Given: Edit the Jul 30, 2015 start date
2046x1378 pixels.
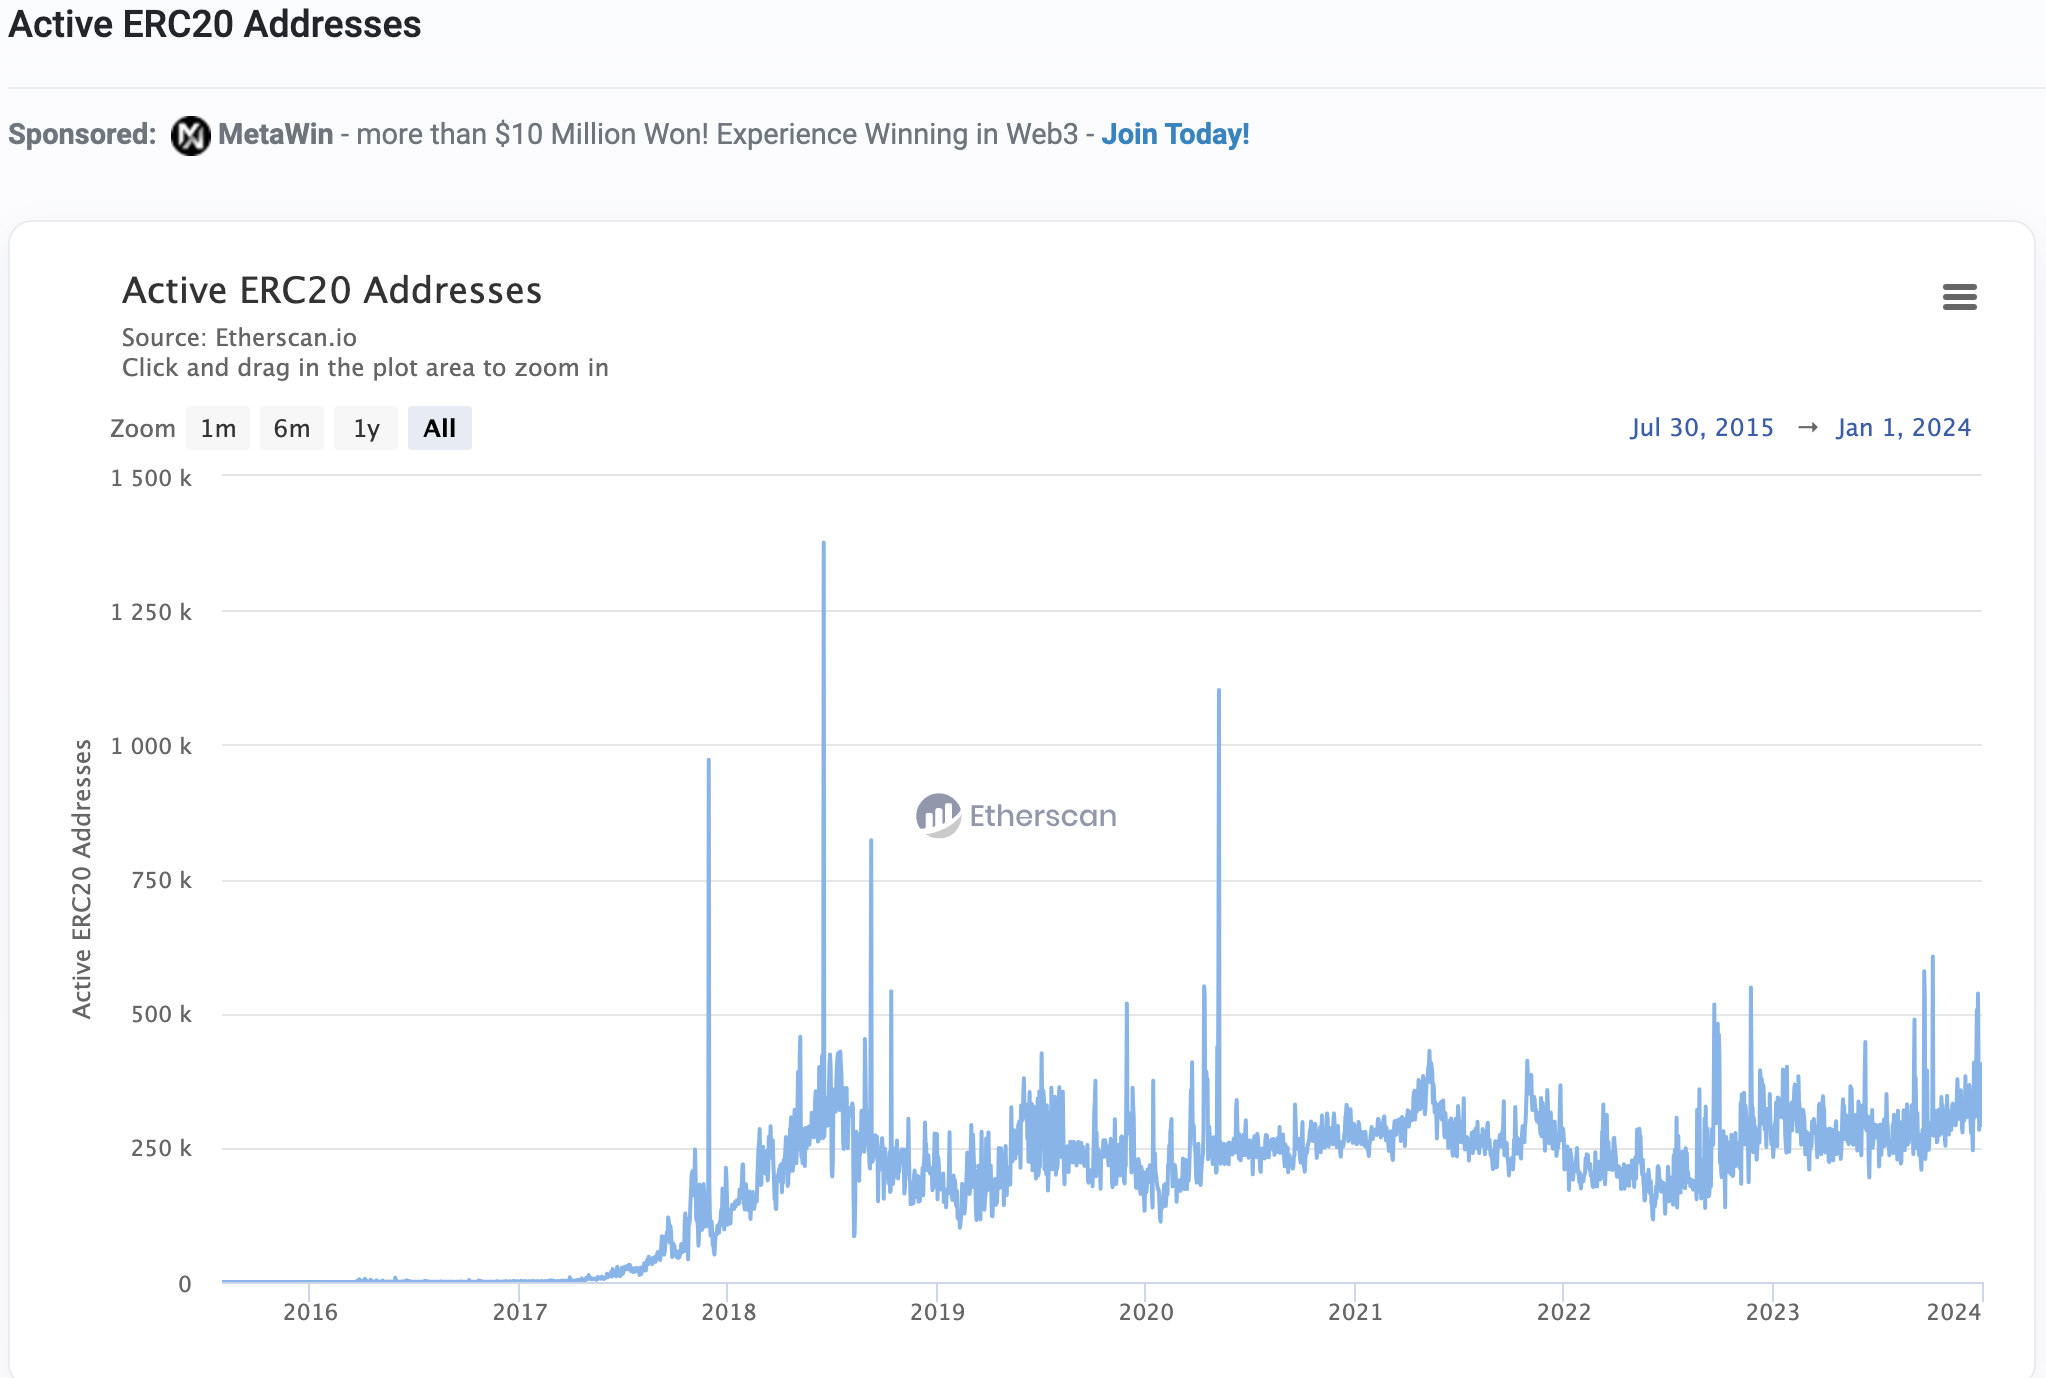Looking at the screenshot, I should pos(1701,428).
